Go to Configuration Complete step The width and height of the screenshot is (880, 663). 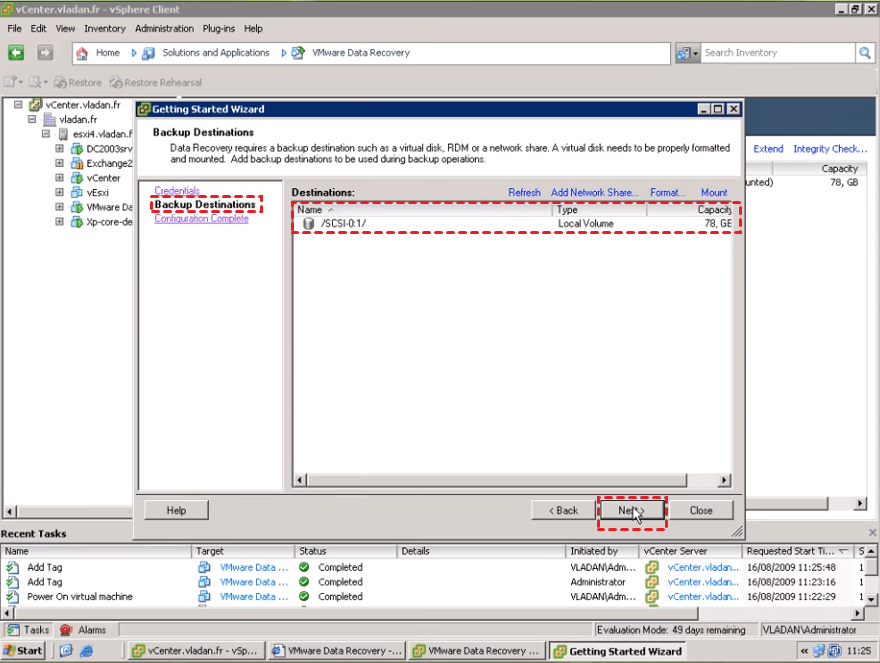201,218
